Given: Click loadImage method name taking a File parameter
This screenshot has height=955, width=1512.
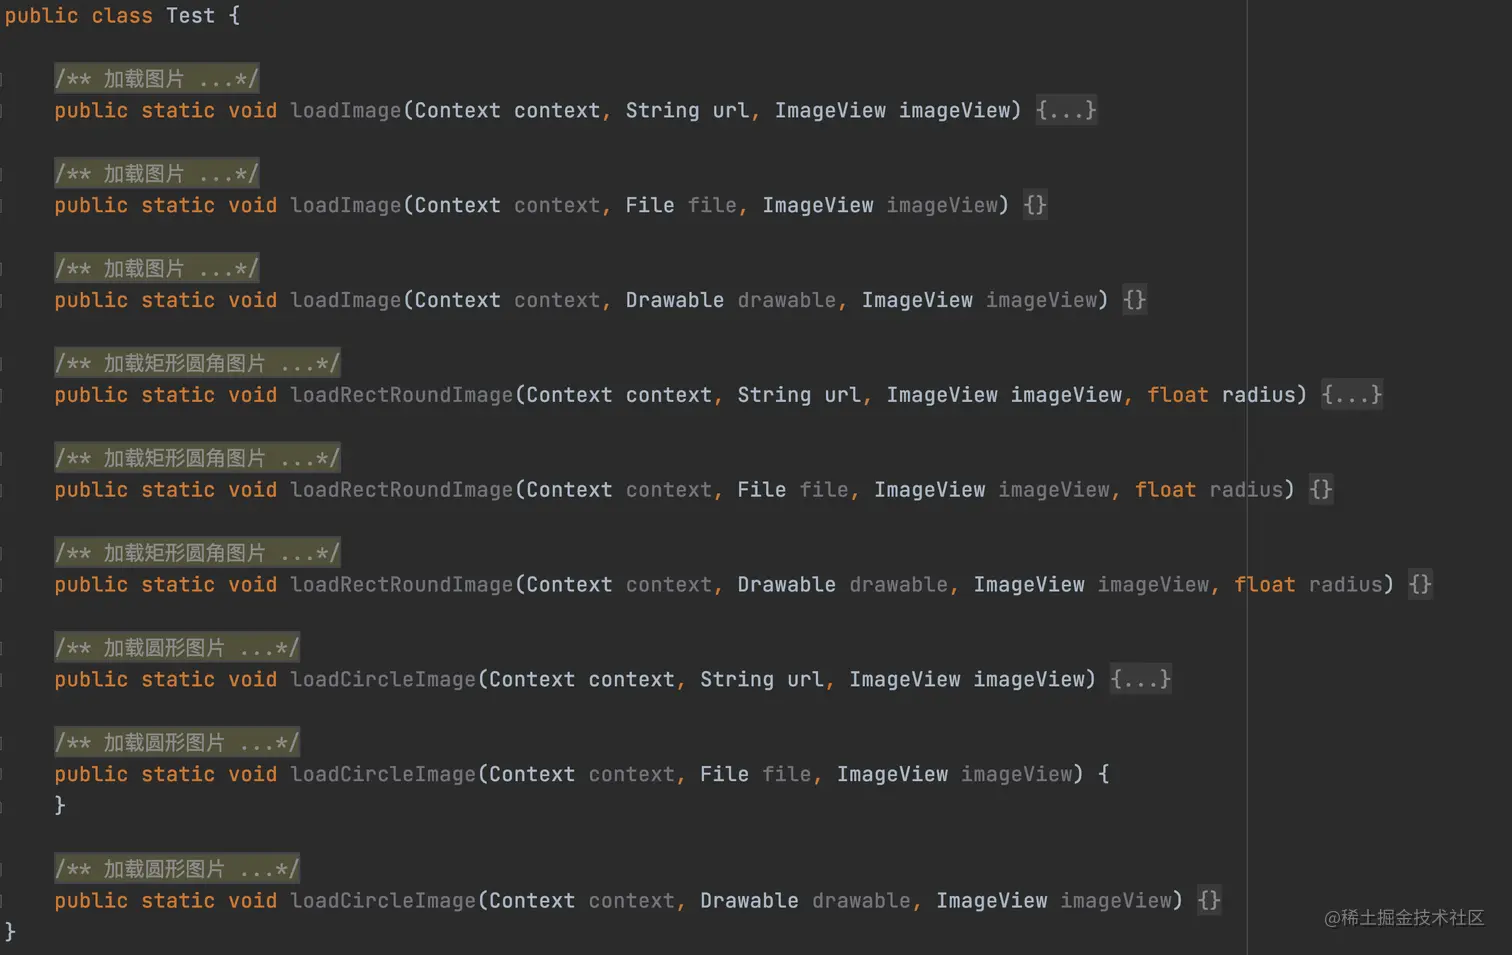Looking at the screenshot, I should (345, 205).
